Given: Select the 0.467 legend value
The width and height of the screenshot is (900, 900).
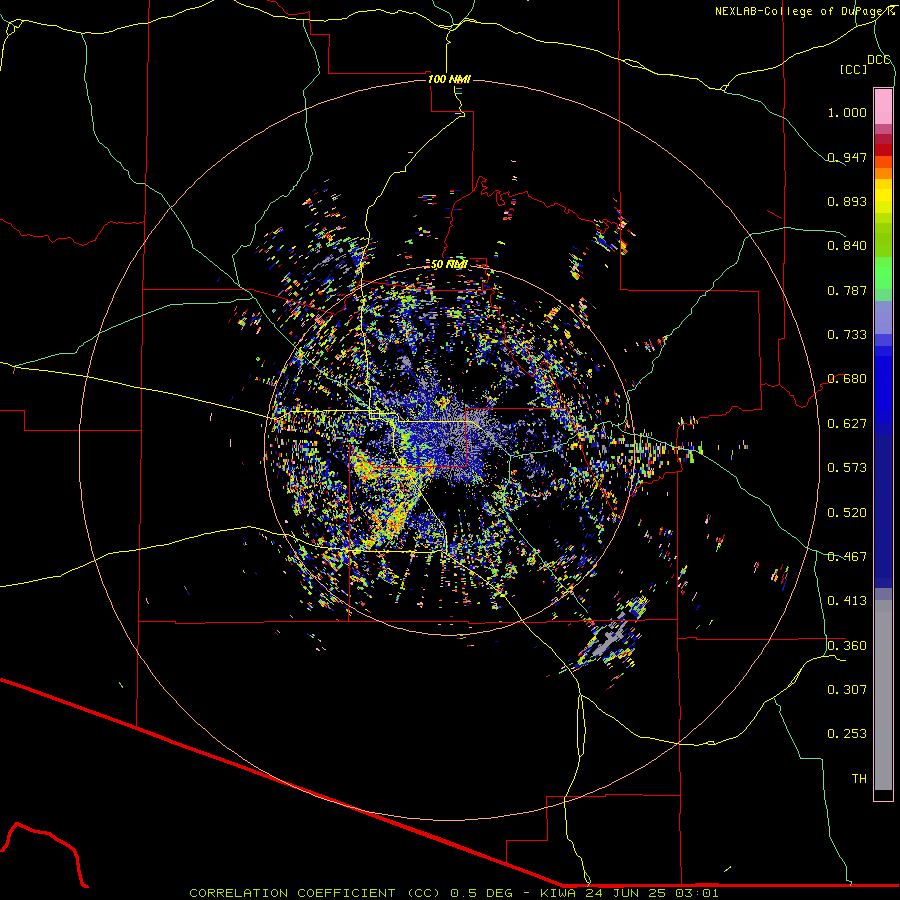Looking at the screenshot, I should 847,557.
